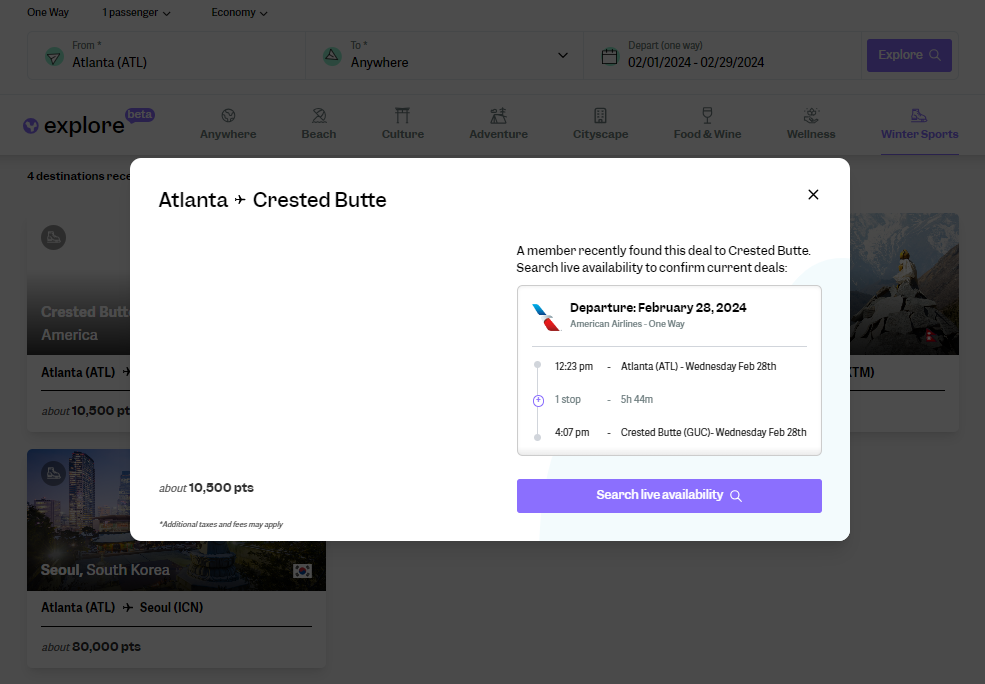985x684 pixels.
Task: Select the Food & Wine icon
Action: coord(707,115)
